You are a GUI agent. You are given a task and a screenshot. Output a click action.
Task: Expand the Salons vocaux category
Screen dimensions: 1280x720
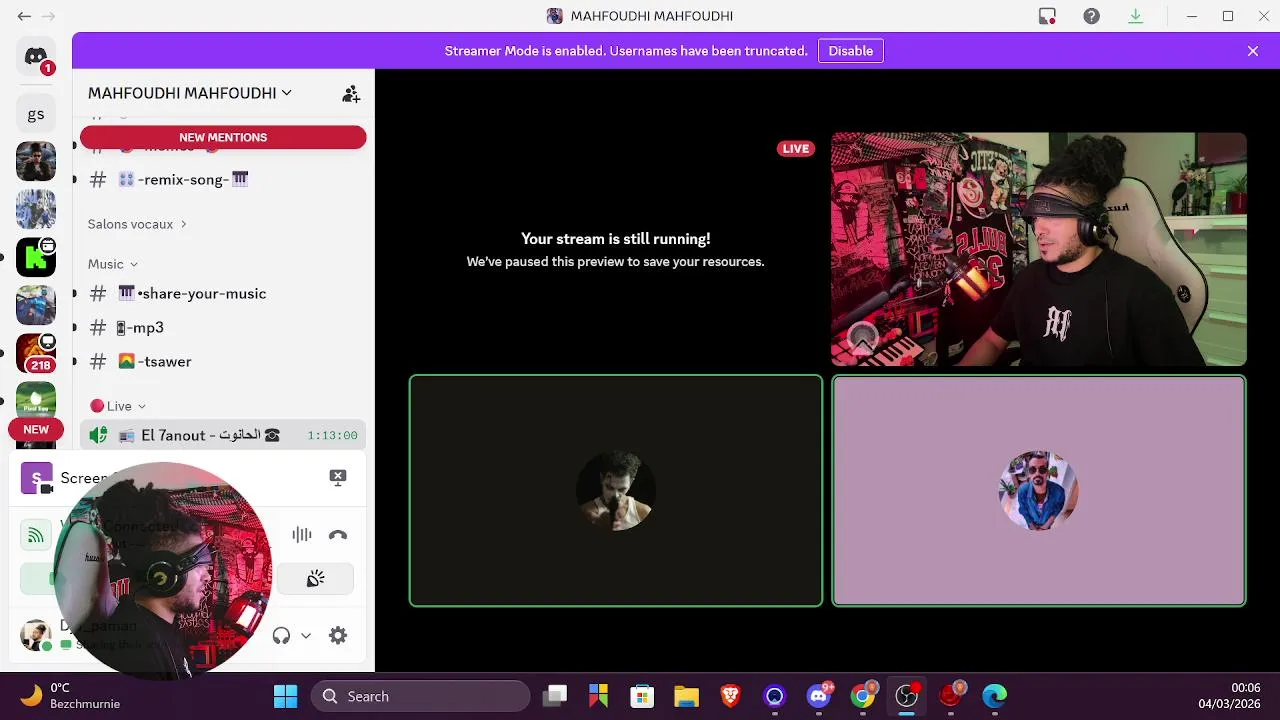(x=137, y=224)
